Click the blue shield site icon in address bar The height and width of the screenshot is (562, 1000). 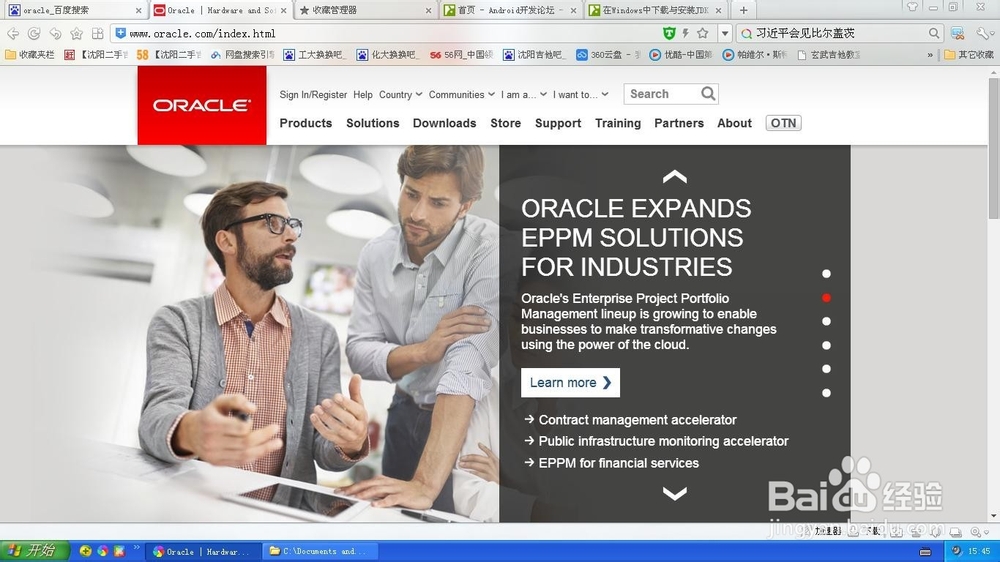[x=121, y=33]
